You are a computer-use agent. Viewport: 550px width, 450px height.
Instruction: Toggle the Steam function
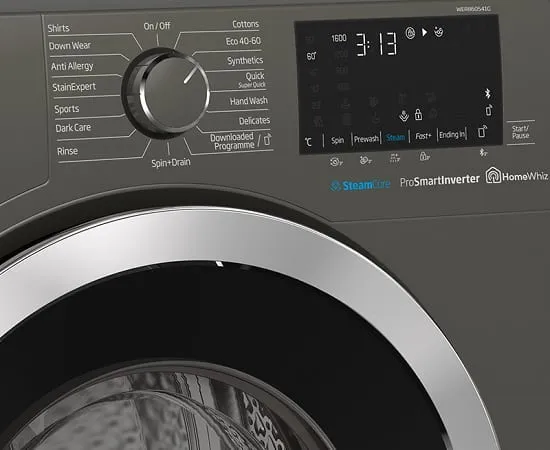click(x=395, y=137)
